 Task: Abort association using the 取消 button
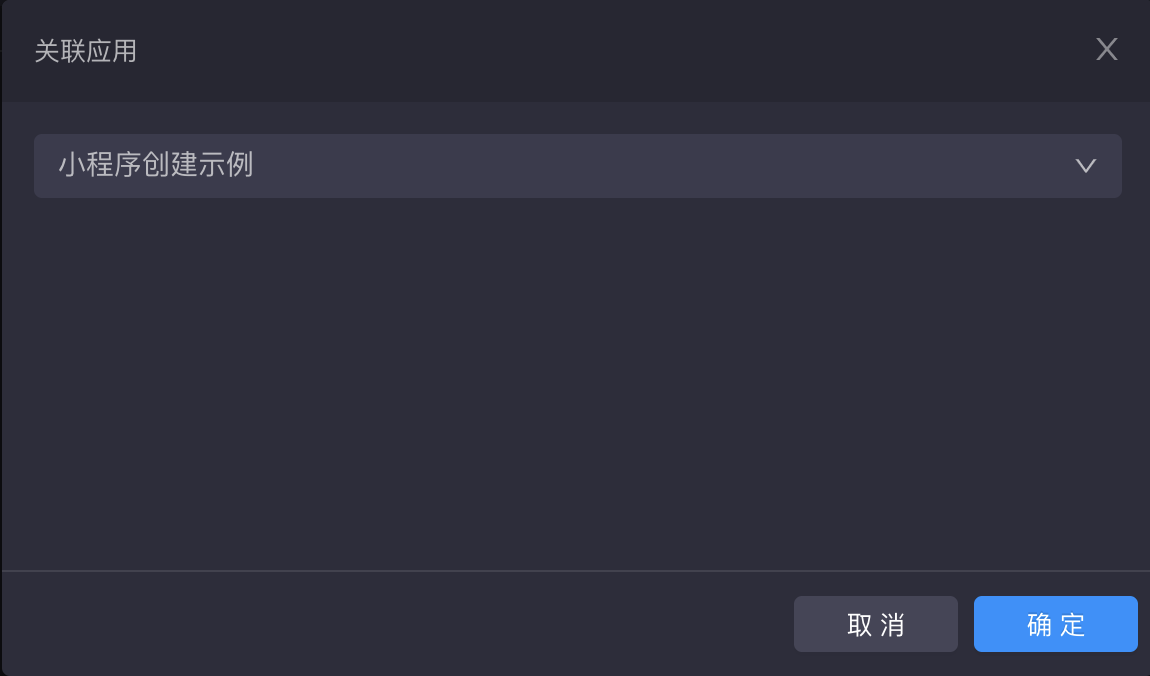click(x=876, y=623)
